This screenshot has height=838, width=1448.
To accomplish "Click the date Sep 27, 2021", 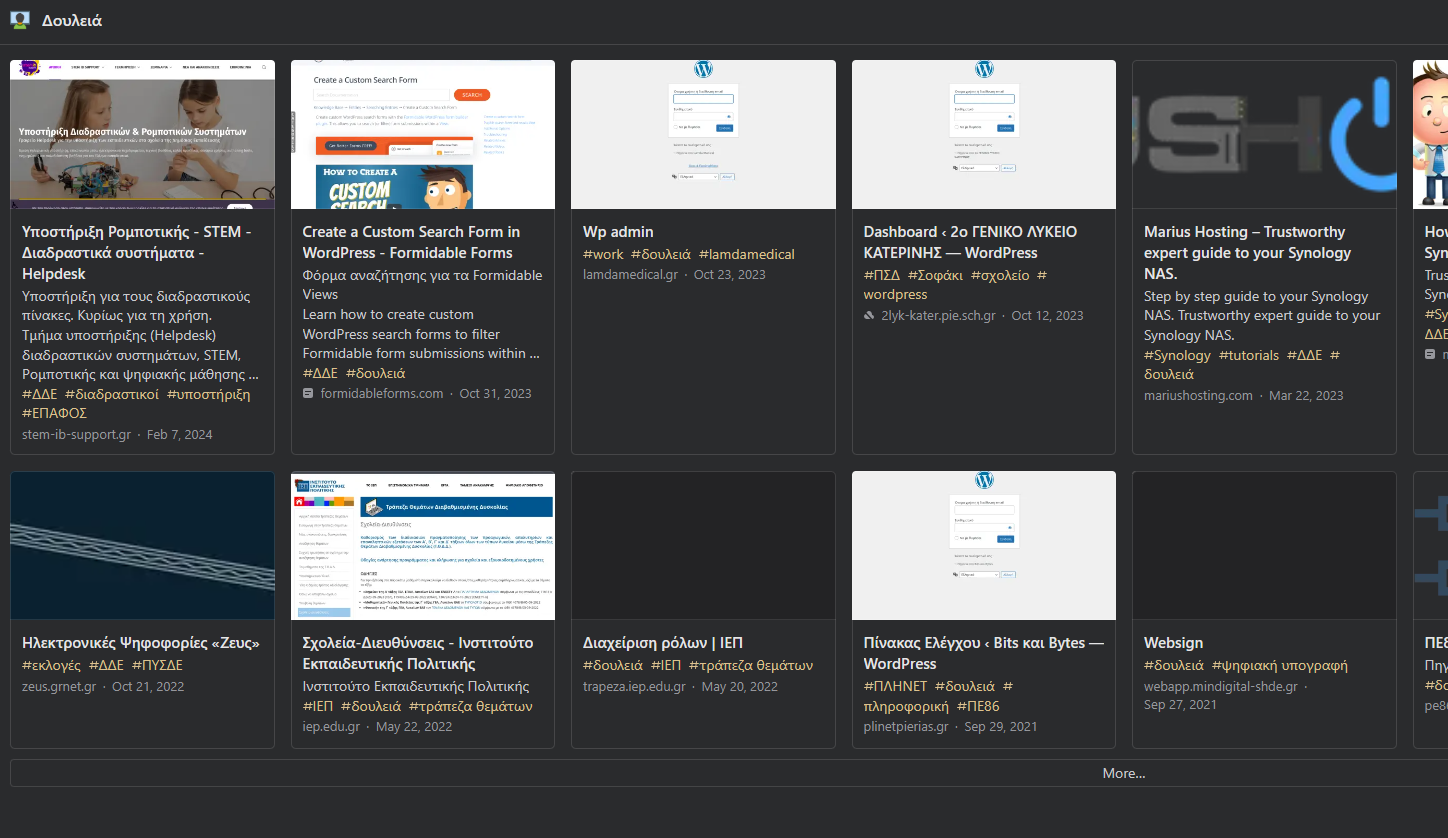I will (1180, 705).
